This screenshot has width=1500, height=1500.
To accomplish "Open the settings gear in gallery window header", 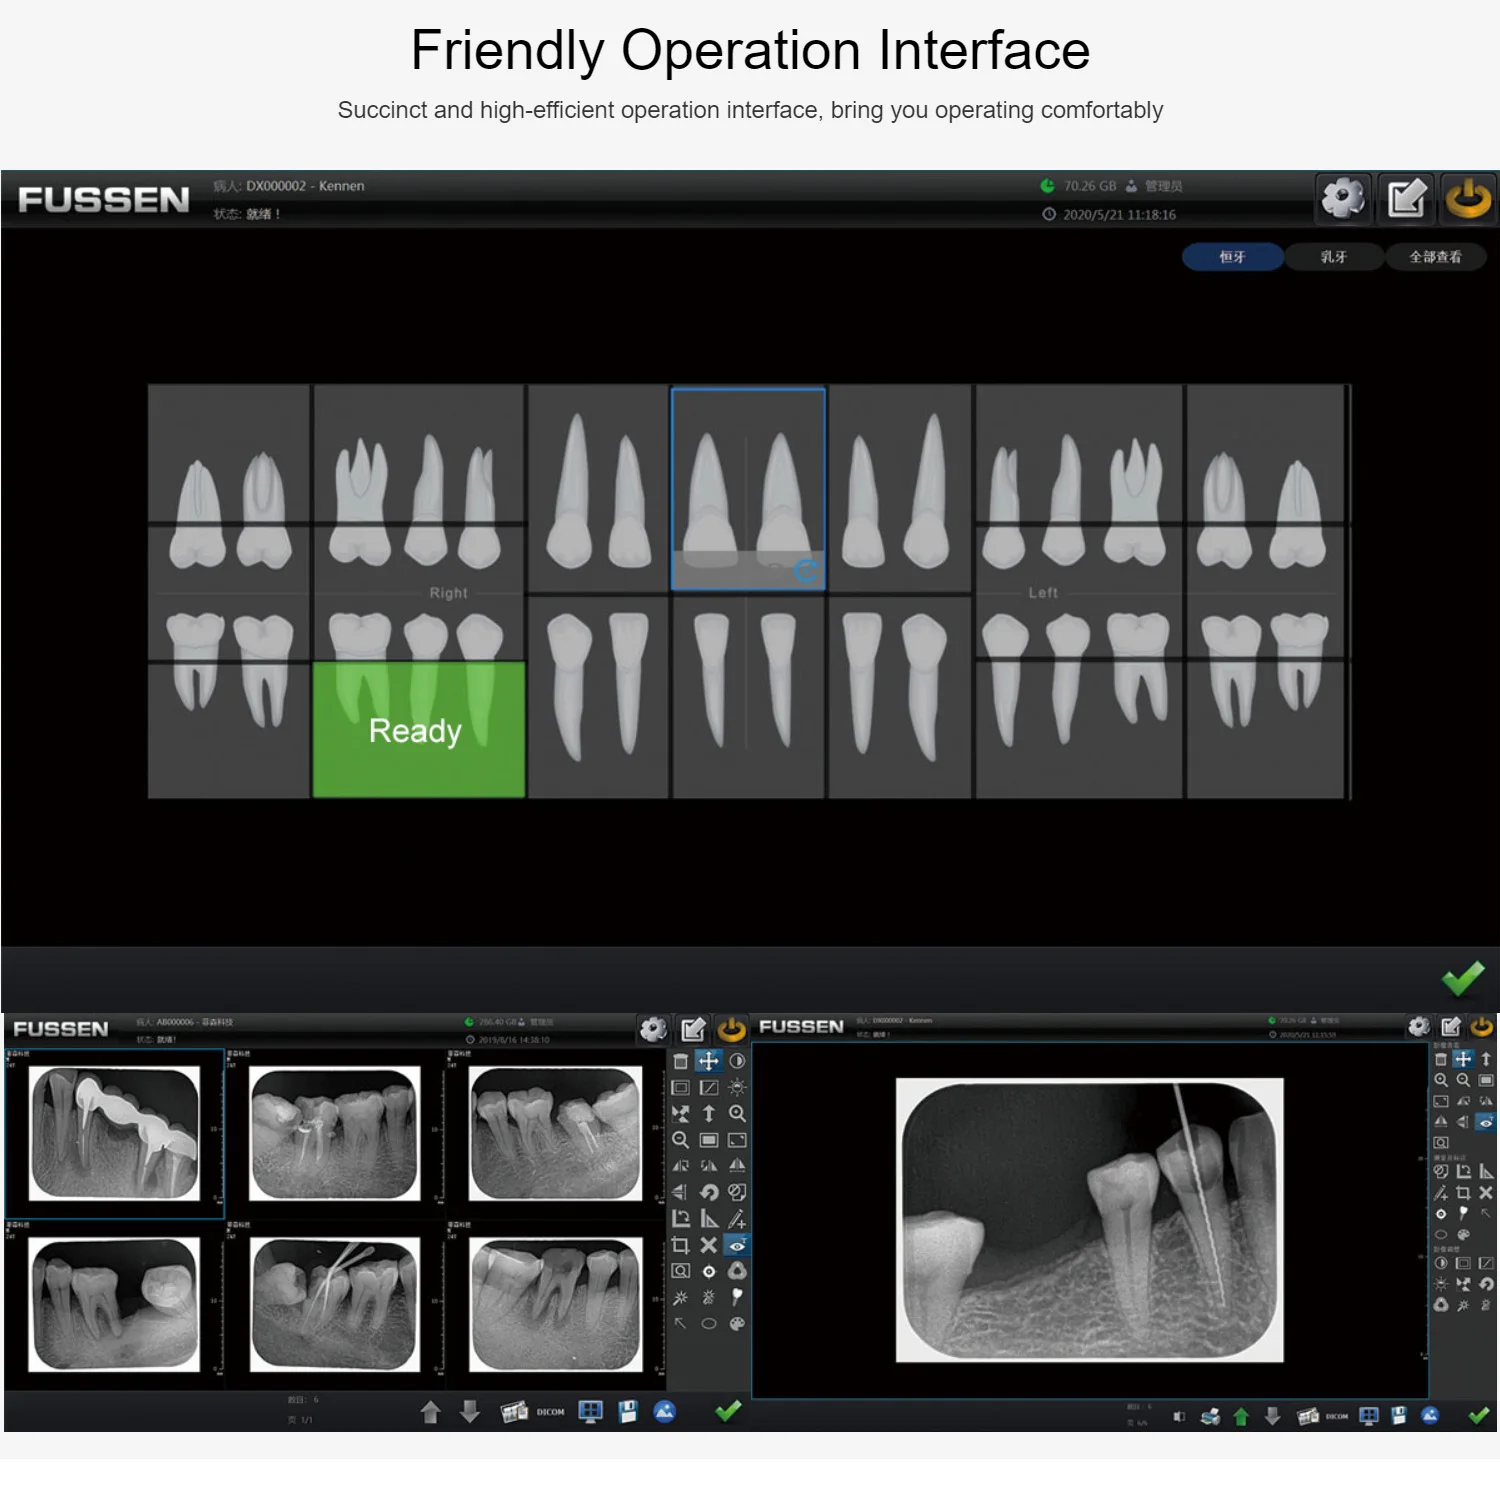I will click(654, 1028).
